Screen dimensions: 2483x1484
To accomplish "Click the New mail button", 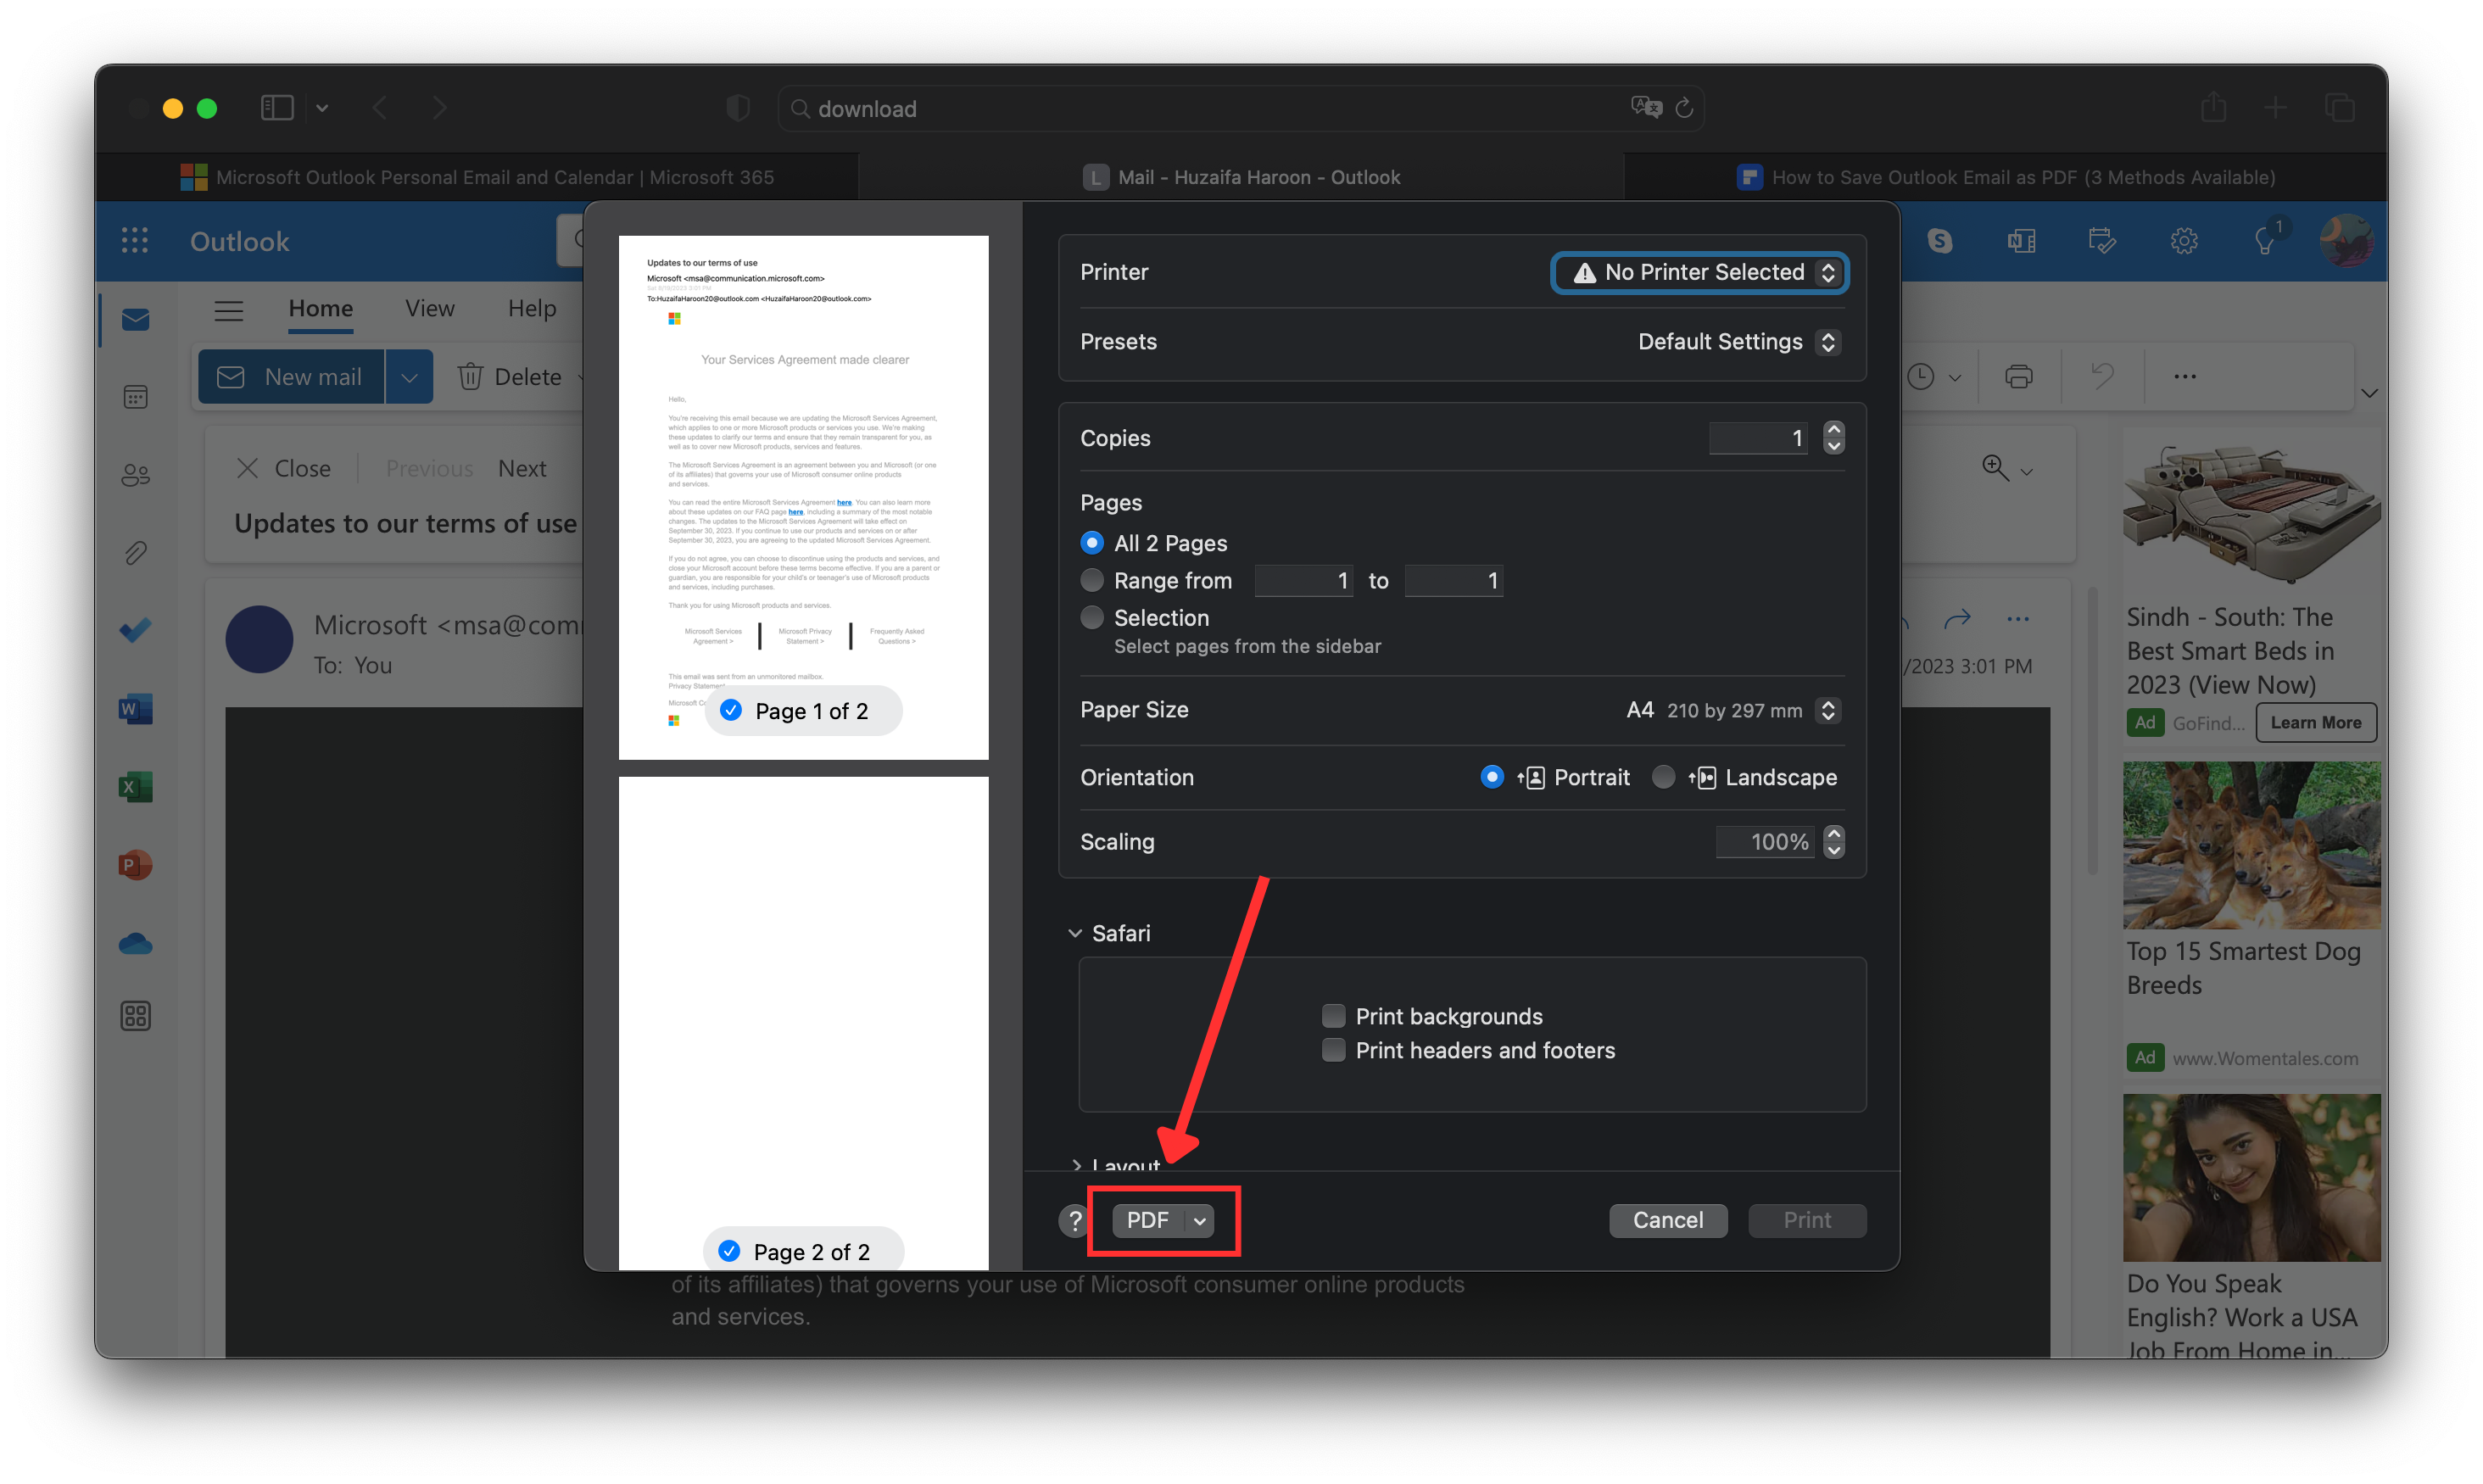I will (x=291, y=377).
